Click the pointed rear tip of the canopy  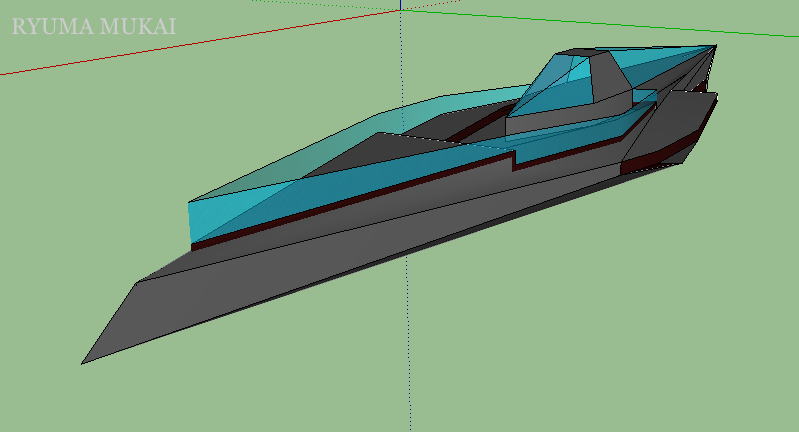tap(714, 46)
